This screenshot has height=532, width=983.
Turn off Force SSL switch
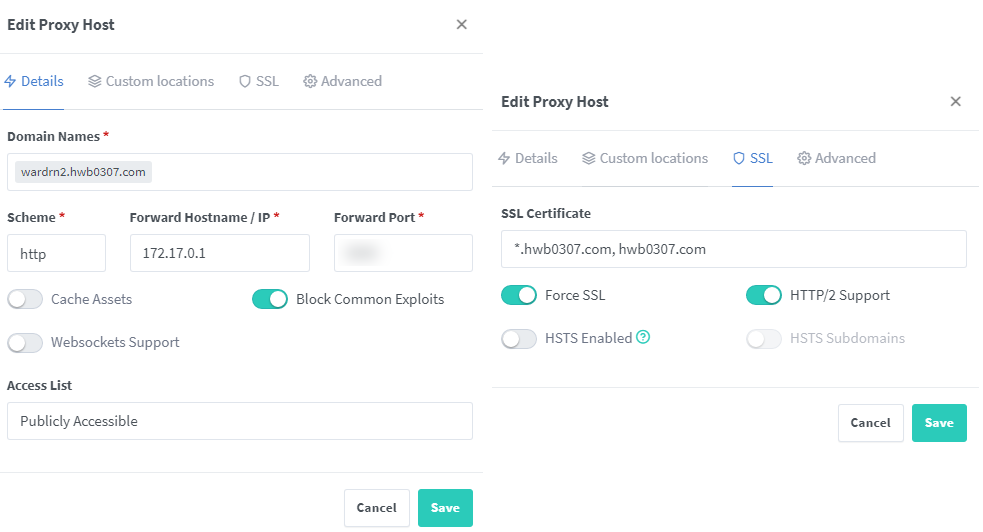[x=519, y=295]
